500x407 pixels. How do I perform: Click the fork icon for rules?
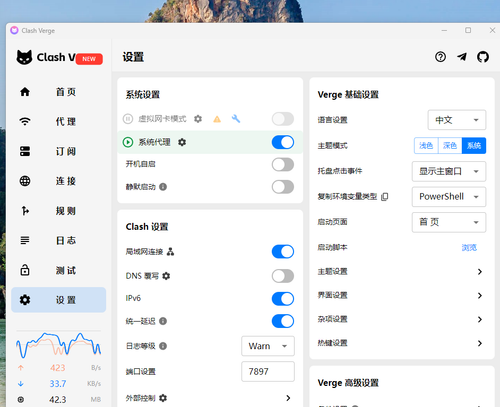(25, 211)
